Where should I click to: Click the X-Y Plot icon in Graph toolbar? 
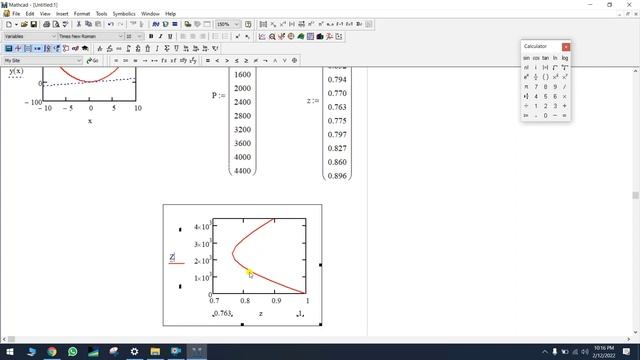click(x=262, y=37)
